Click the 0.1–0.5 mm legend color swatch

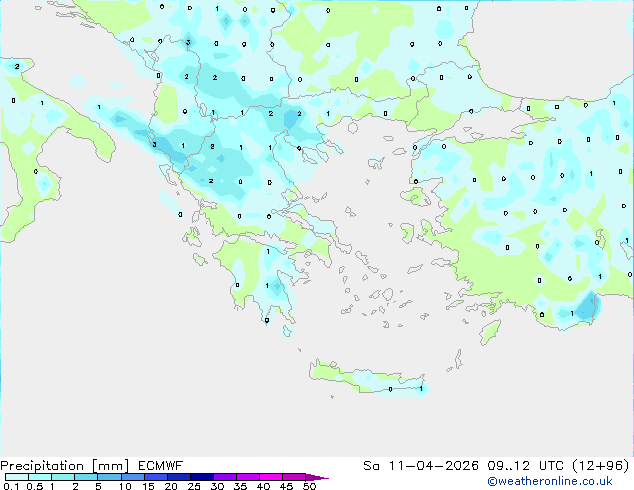pyautogui.click(x=17, y=477)
